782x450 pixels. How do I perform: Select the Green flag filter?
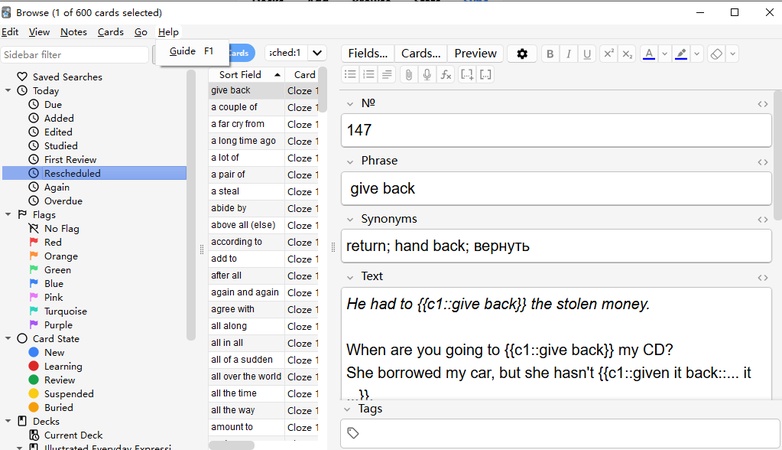coord(57,270)
